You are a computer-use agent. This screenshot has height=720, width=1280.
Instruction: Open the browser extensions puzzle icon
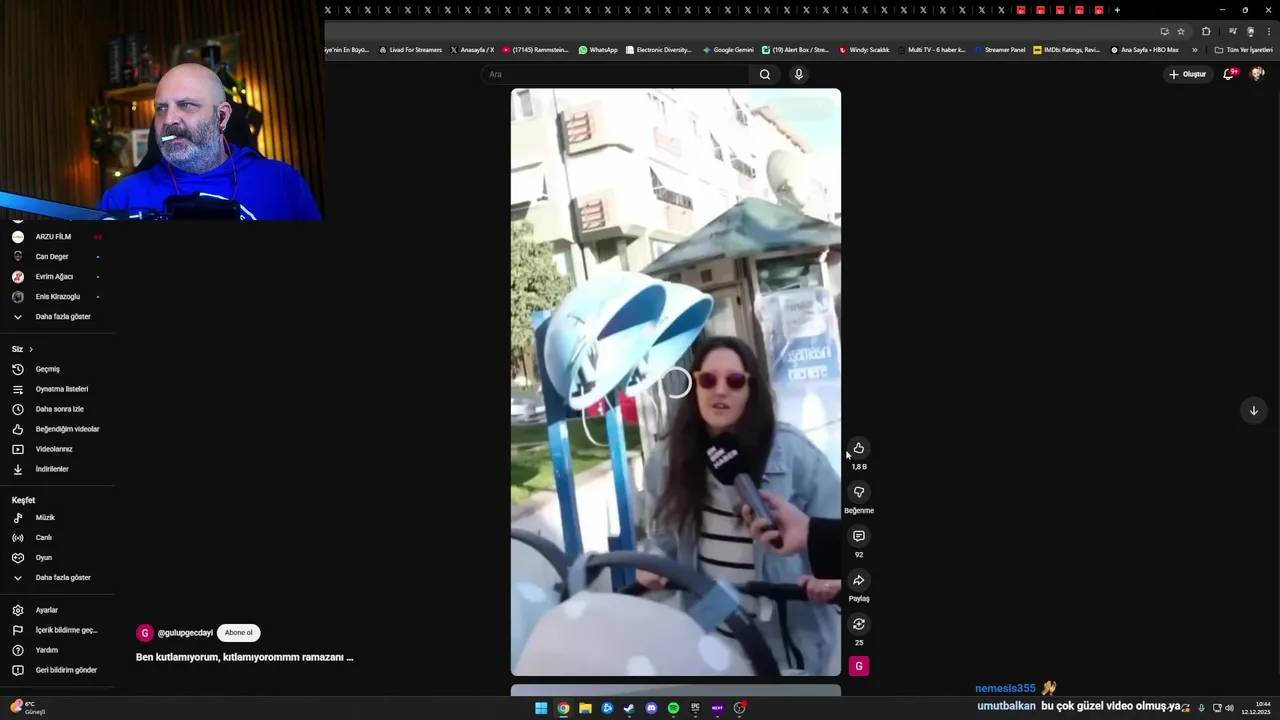(1206, 31)
